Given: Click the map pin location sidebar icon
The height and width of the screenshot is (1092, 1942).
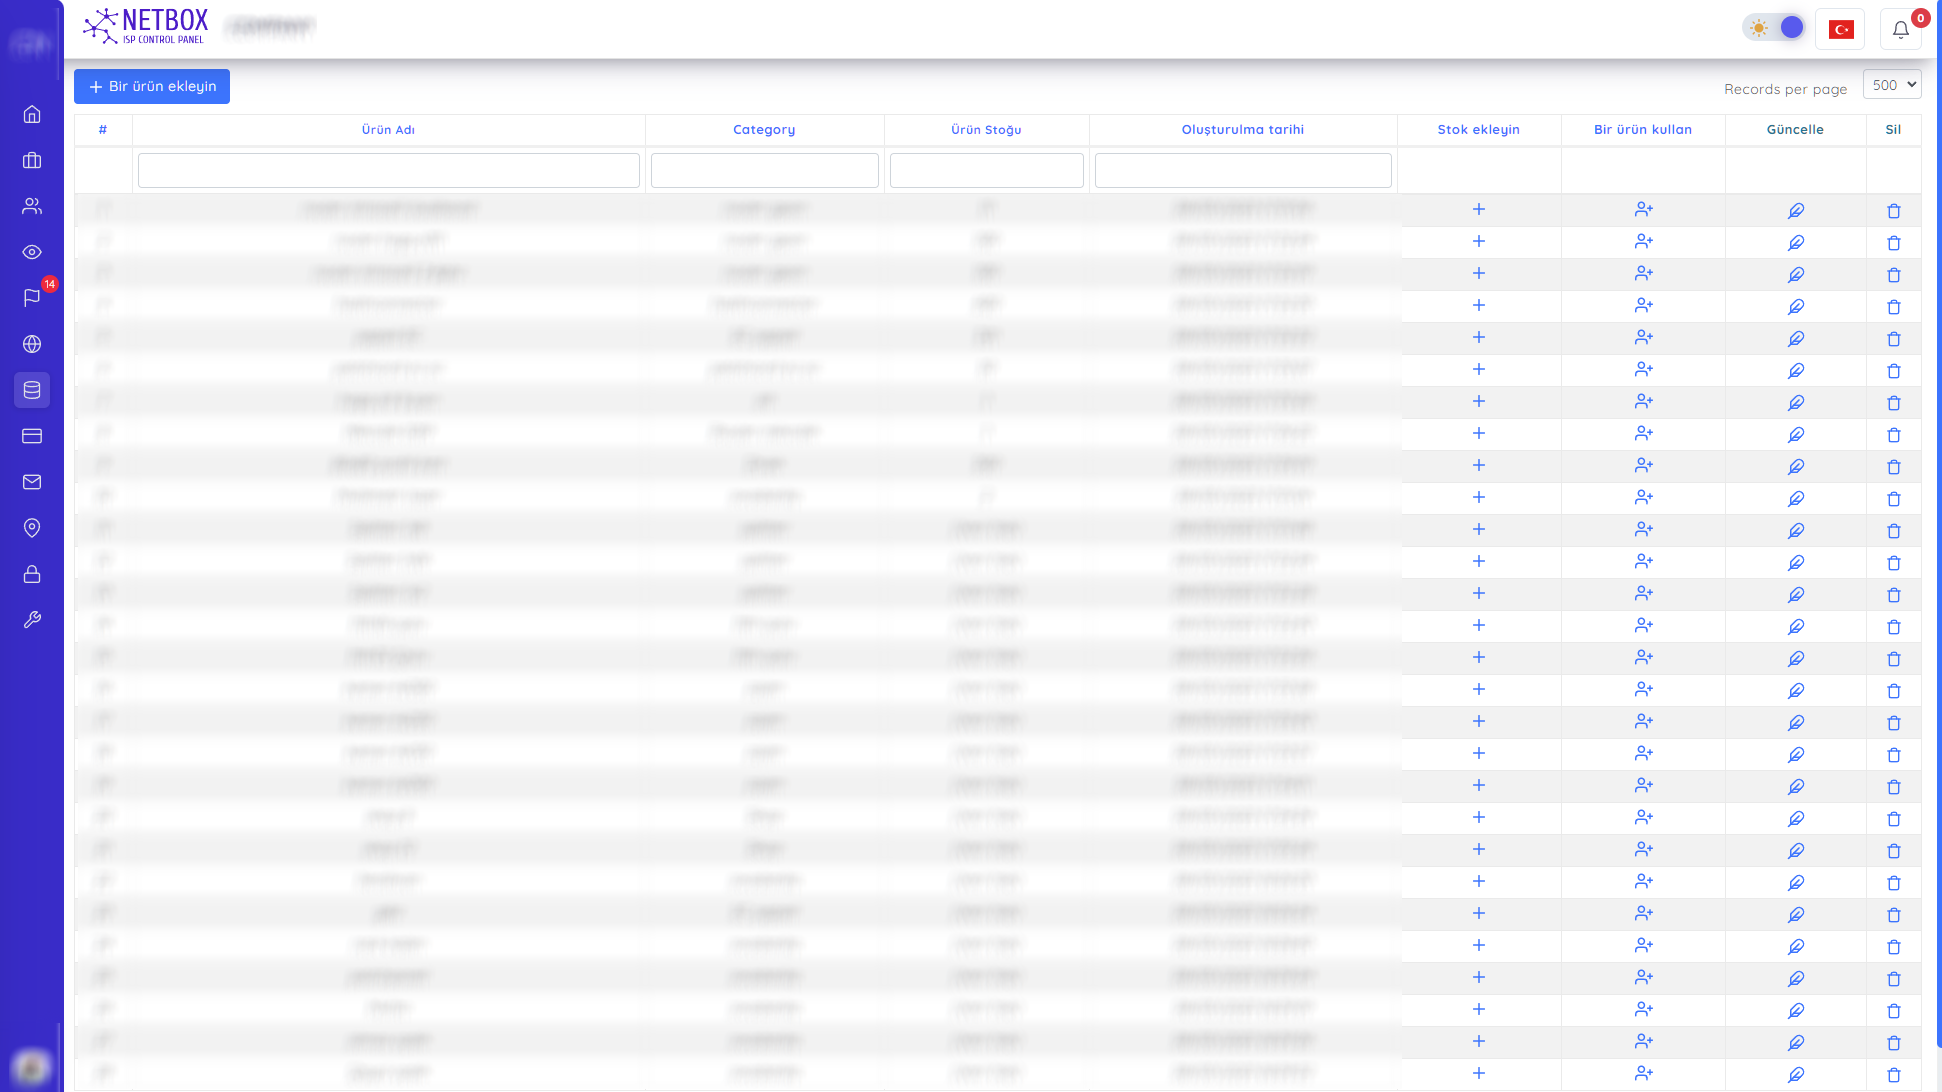Looking at the screenshot, I should pos(32,528).
